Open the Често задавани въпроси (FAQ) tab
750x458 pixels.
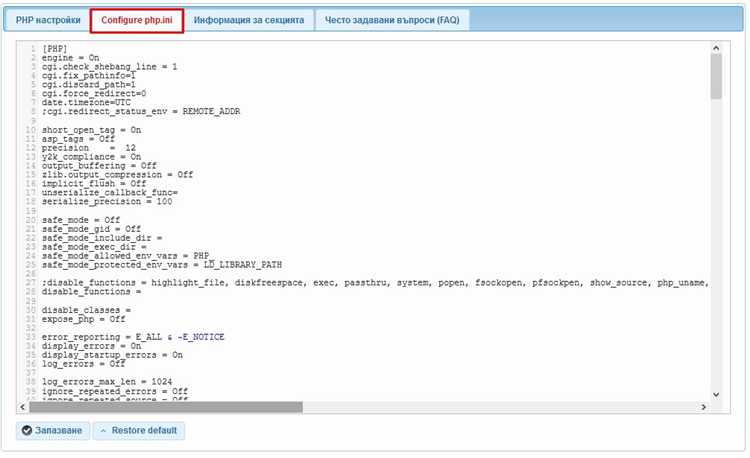pos(392,21)
